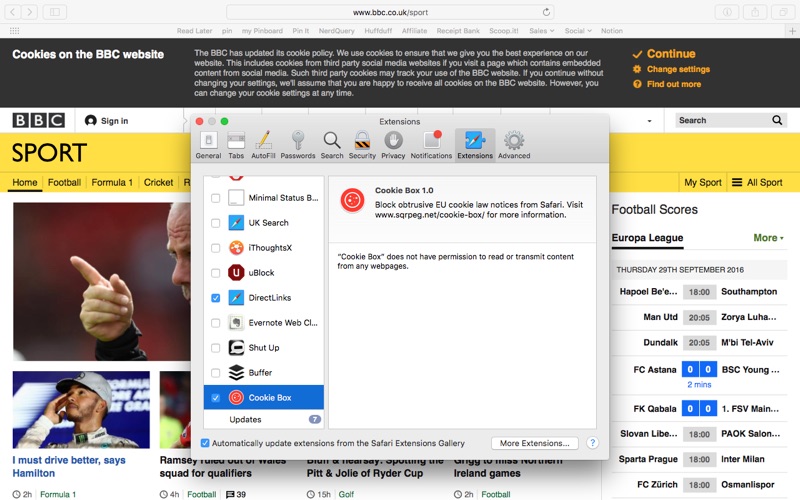Disable the DirectLinks extension checkbox
This screenshot has width=800, height=500.
pyautogui.click(x=215, y=297)
